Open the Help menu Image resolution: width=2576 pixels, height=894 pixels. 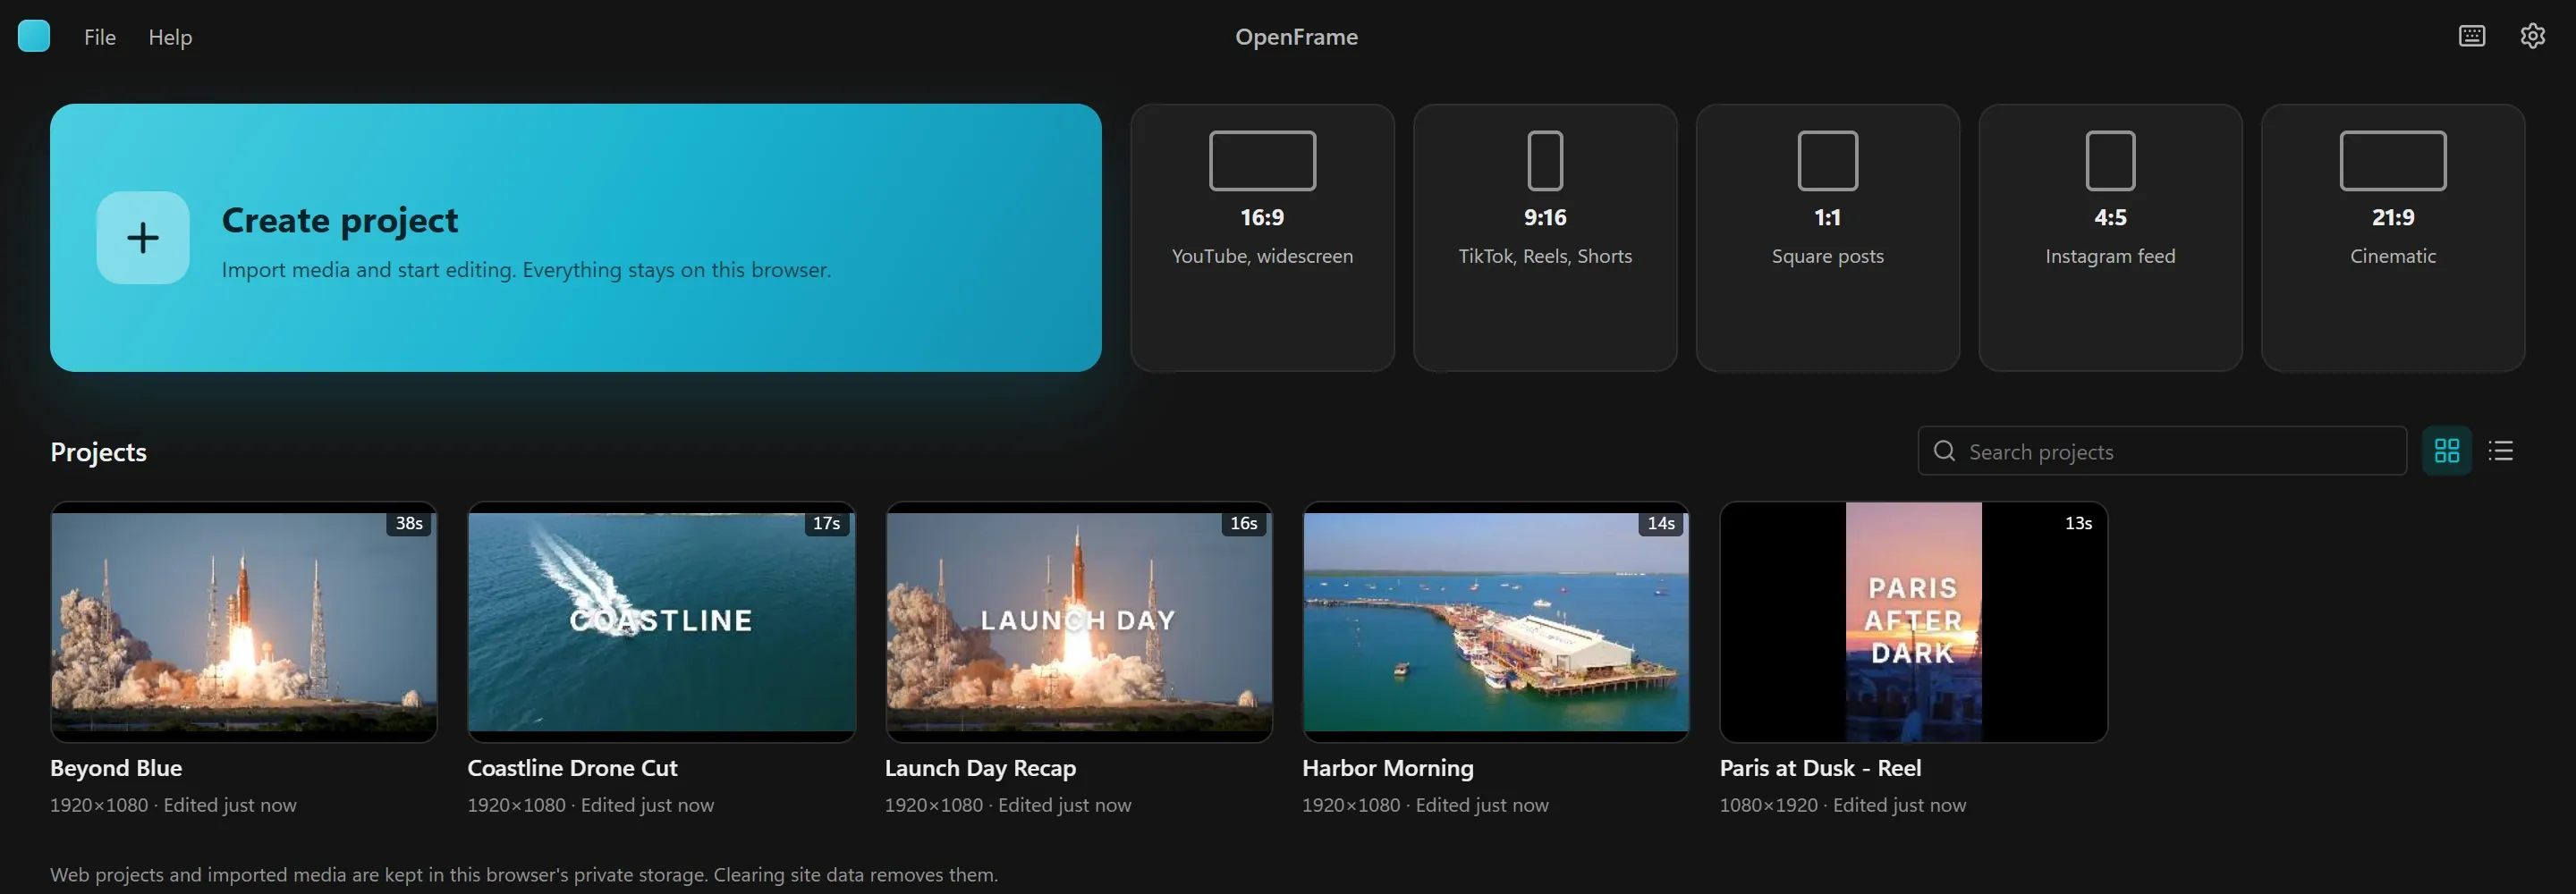[x=170, y=37]
